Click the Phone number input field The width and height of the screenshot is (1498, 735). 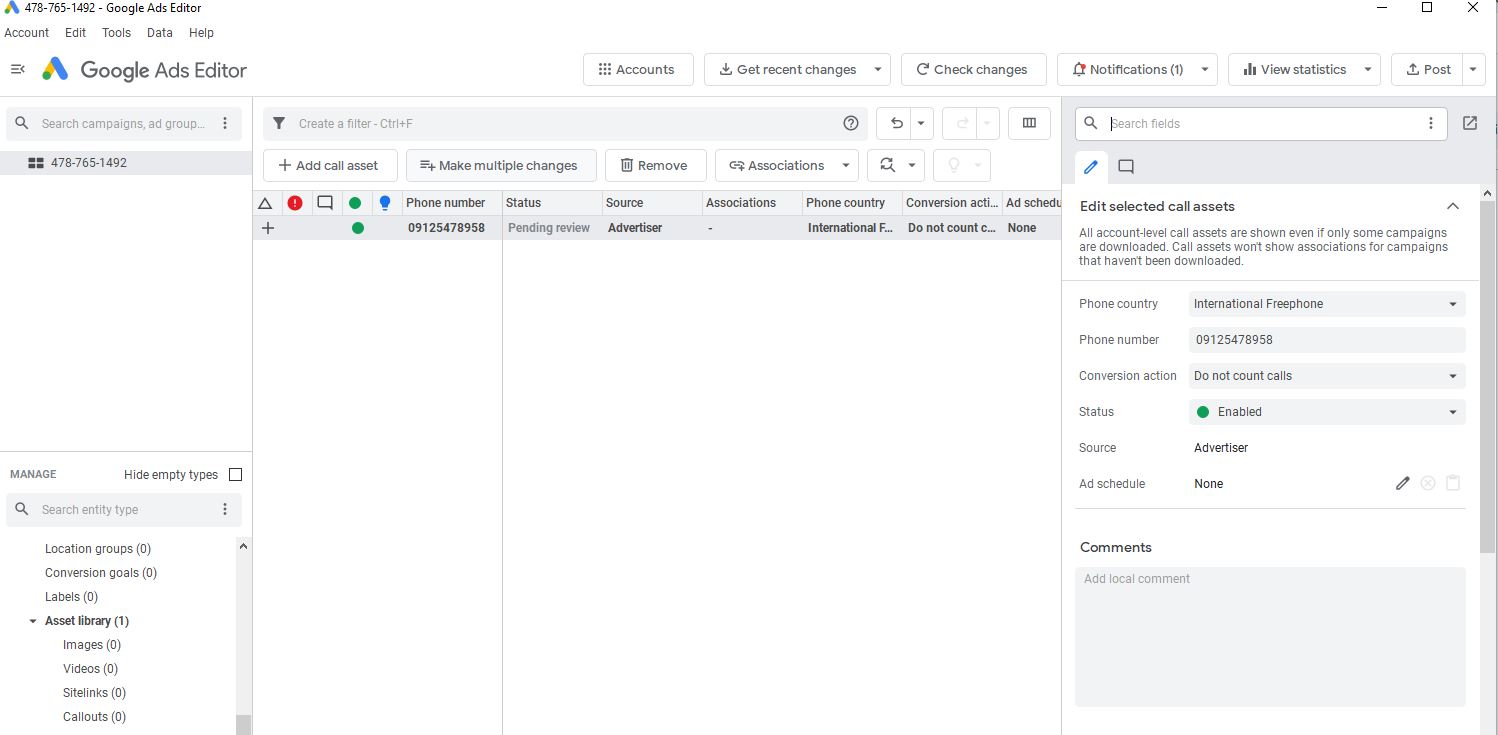pyautogui.click(x=1327, y=340)
